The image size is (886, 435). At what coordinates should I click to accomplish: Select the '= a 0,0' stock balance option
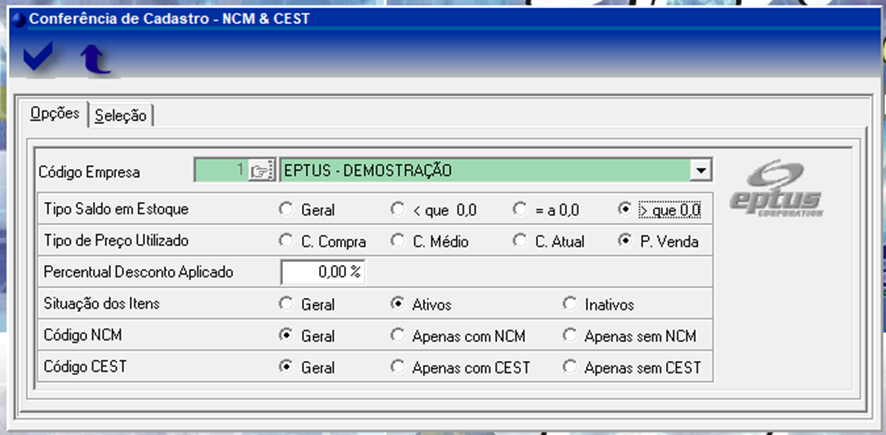point(519,210)
